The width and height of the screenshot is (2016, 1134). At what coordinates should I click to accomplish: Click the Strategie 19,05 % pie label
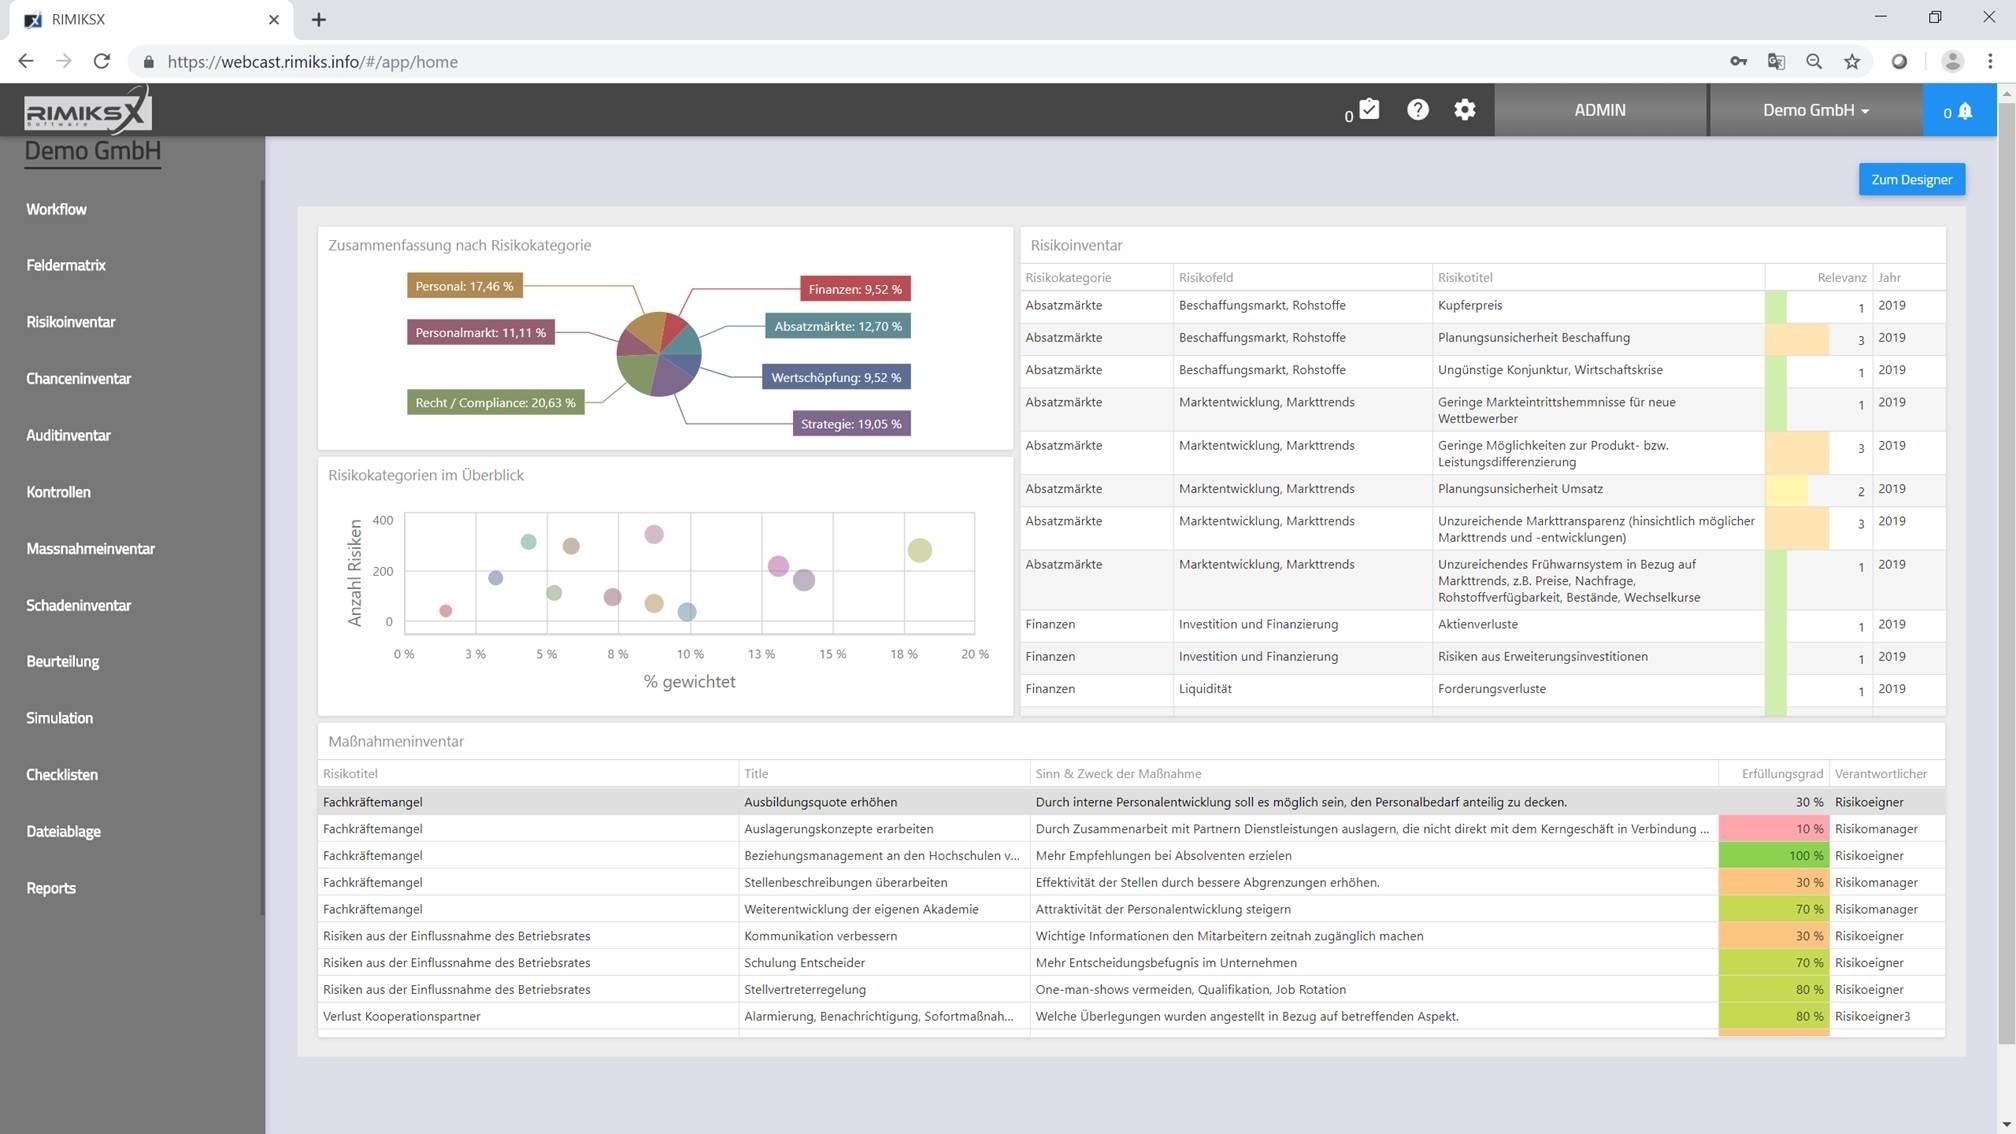[x=851, y=424]
